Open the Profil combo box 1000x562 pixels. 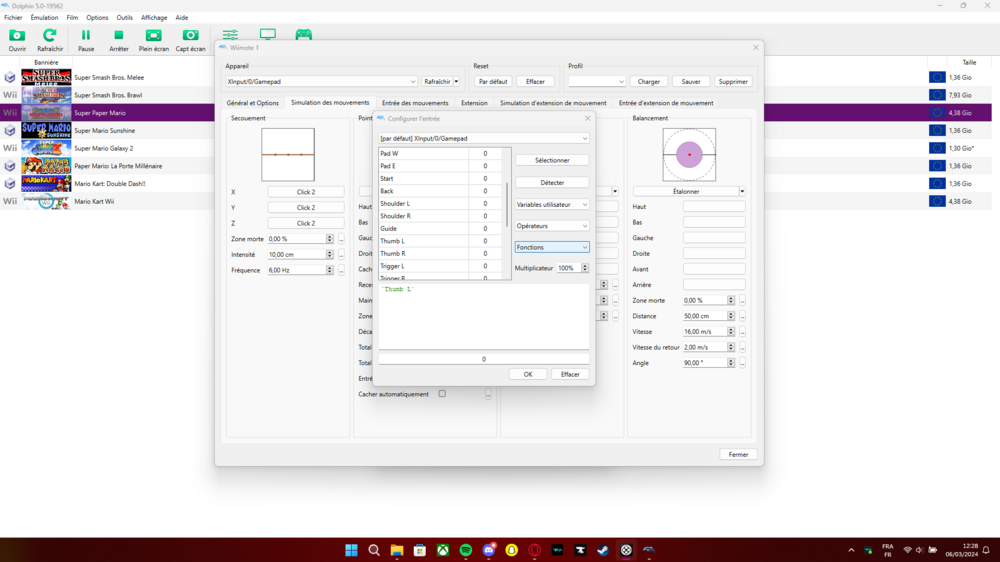click(x=596, y=82)
